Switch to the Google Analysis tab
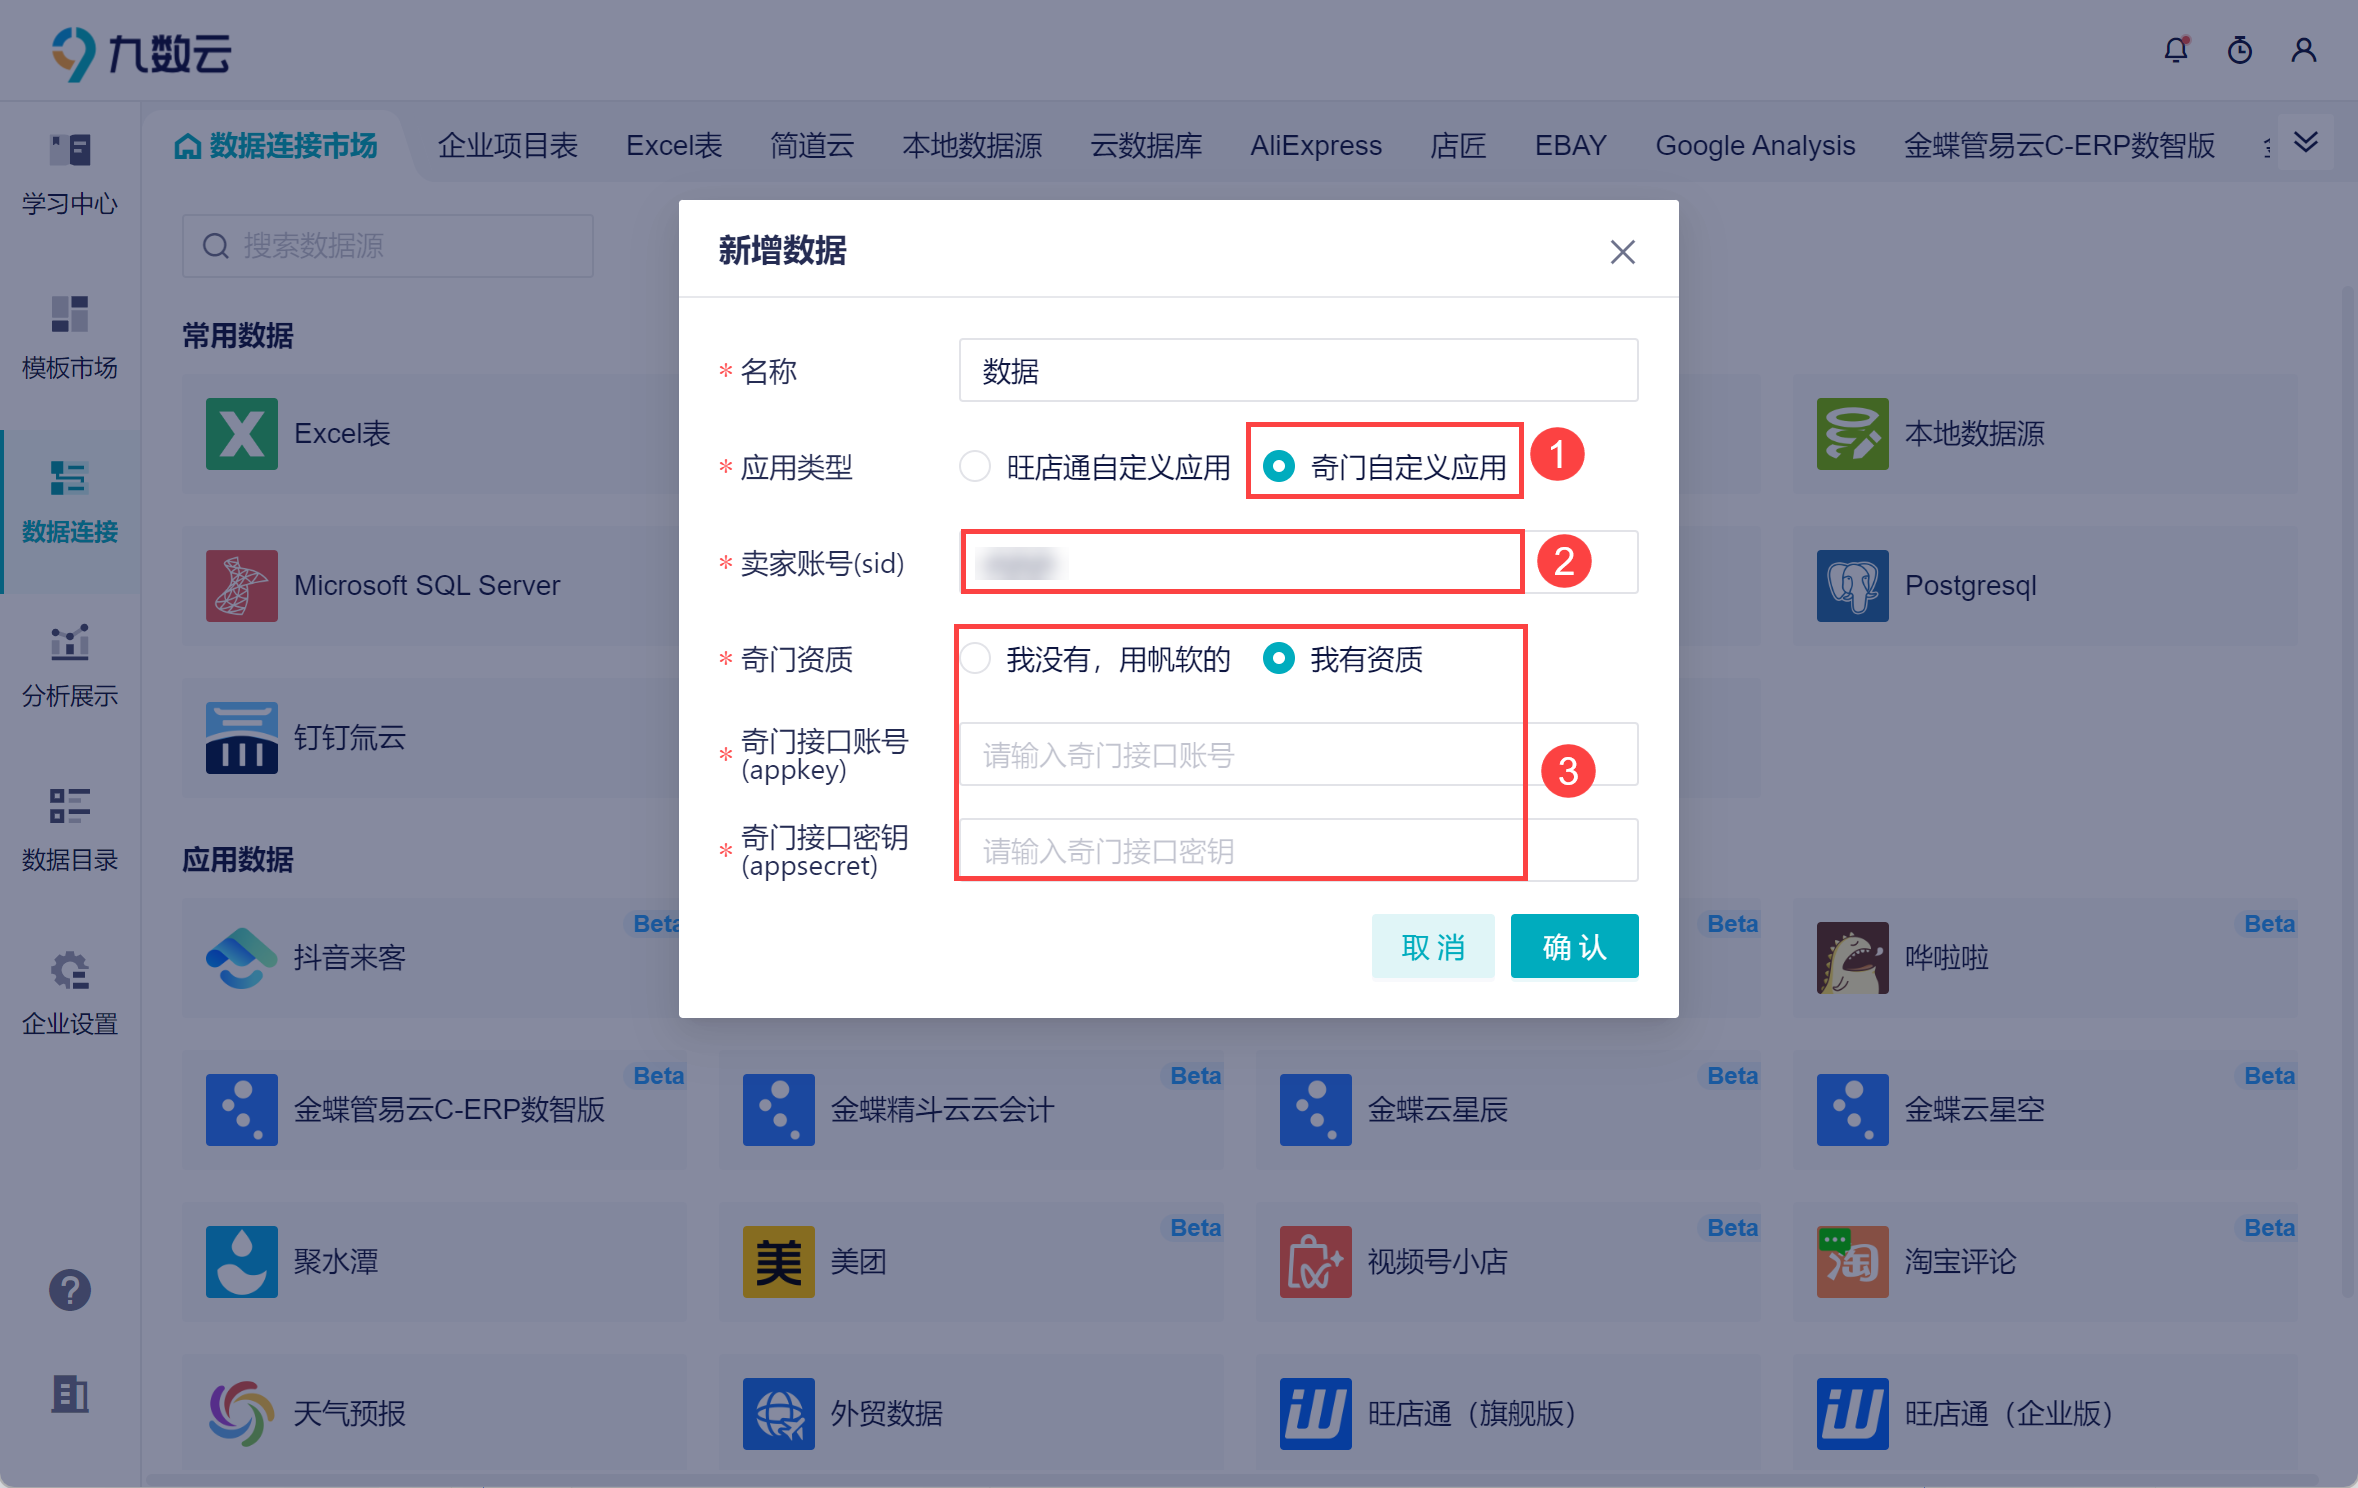The width and height of the screenshot is (2358, 1488). (1755, 146)
